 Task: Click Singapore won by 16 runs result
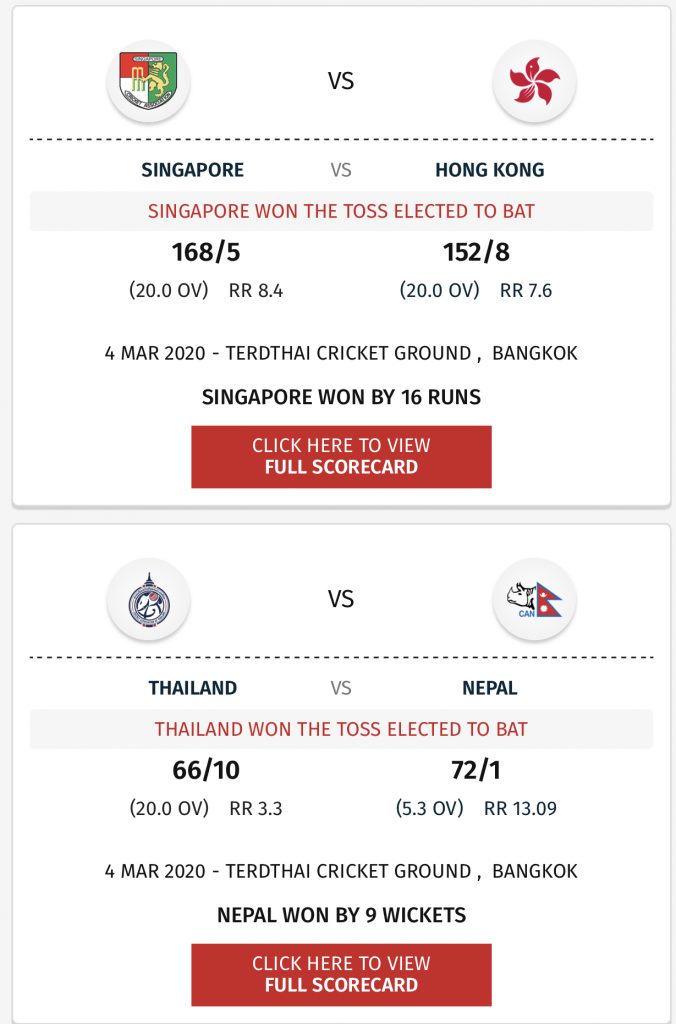(341, 397)
